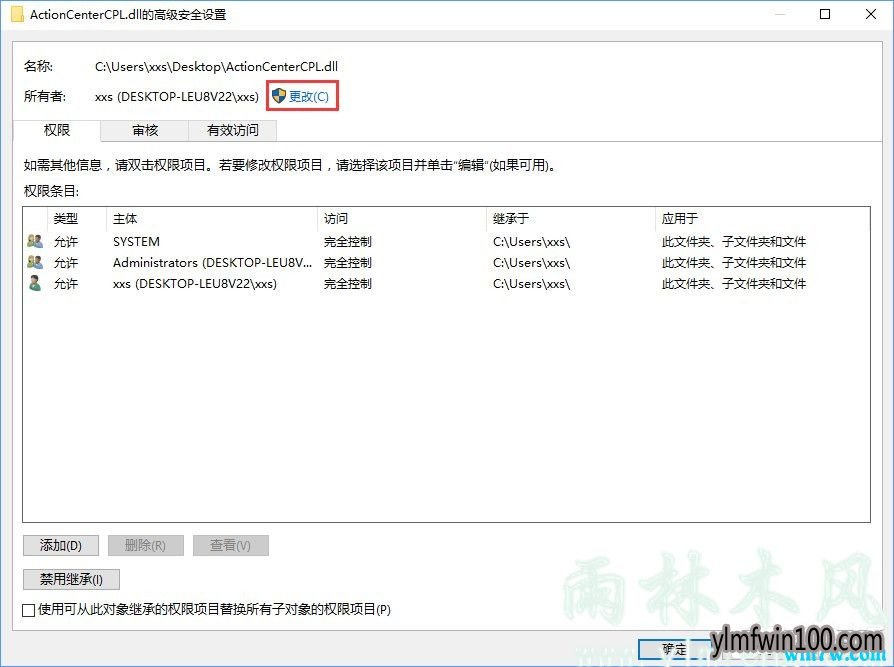Sort by the 主体 column header
Screen dimensions: 894x667
212,218
